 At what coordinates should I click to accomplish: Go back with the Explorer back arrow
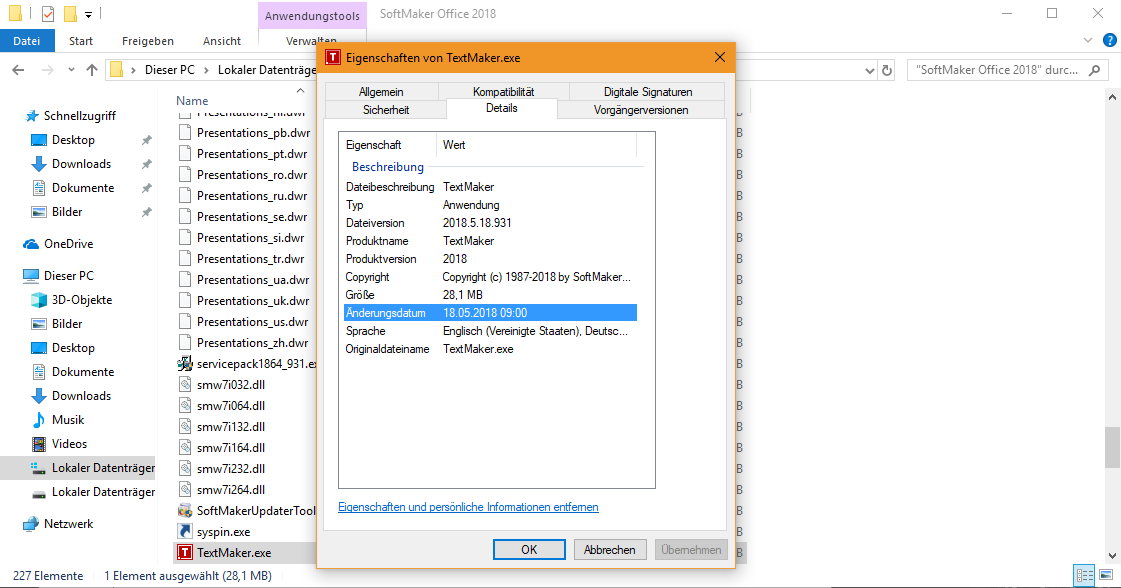coord(18,70)
